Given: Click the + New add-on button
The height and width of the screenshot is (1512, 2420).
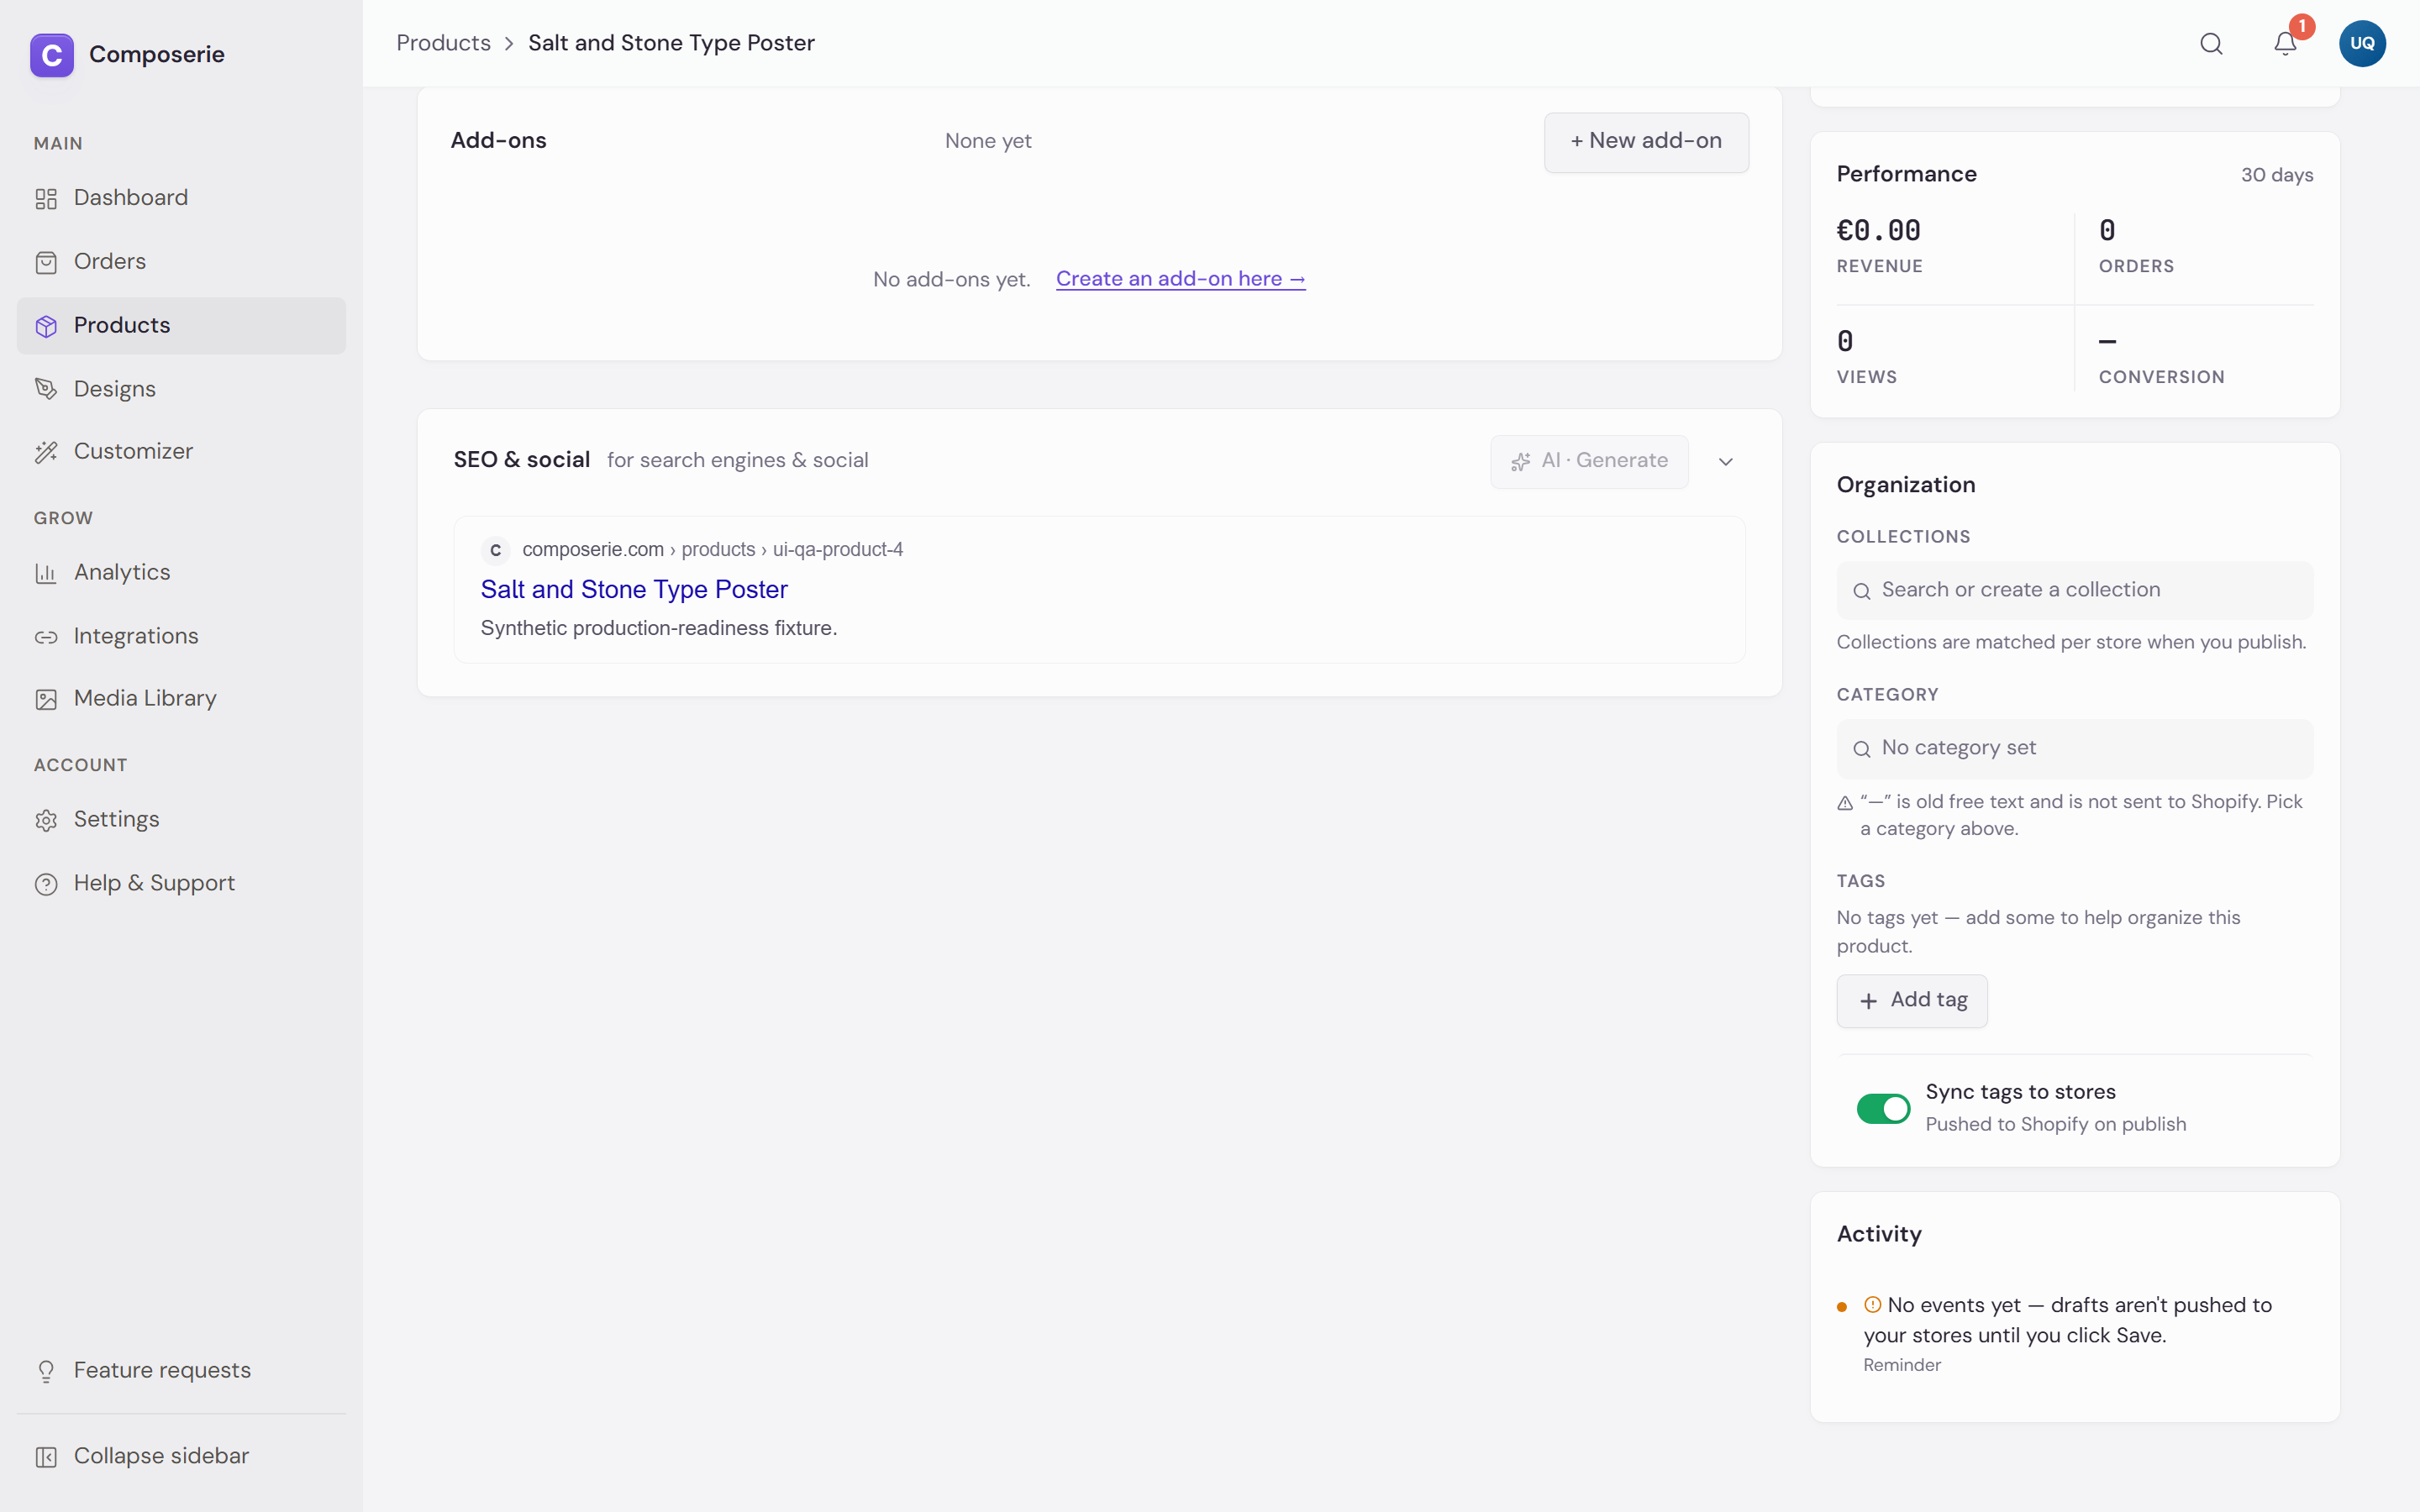Looking at the screenshot, I should [1646, 142].
